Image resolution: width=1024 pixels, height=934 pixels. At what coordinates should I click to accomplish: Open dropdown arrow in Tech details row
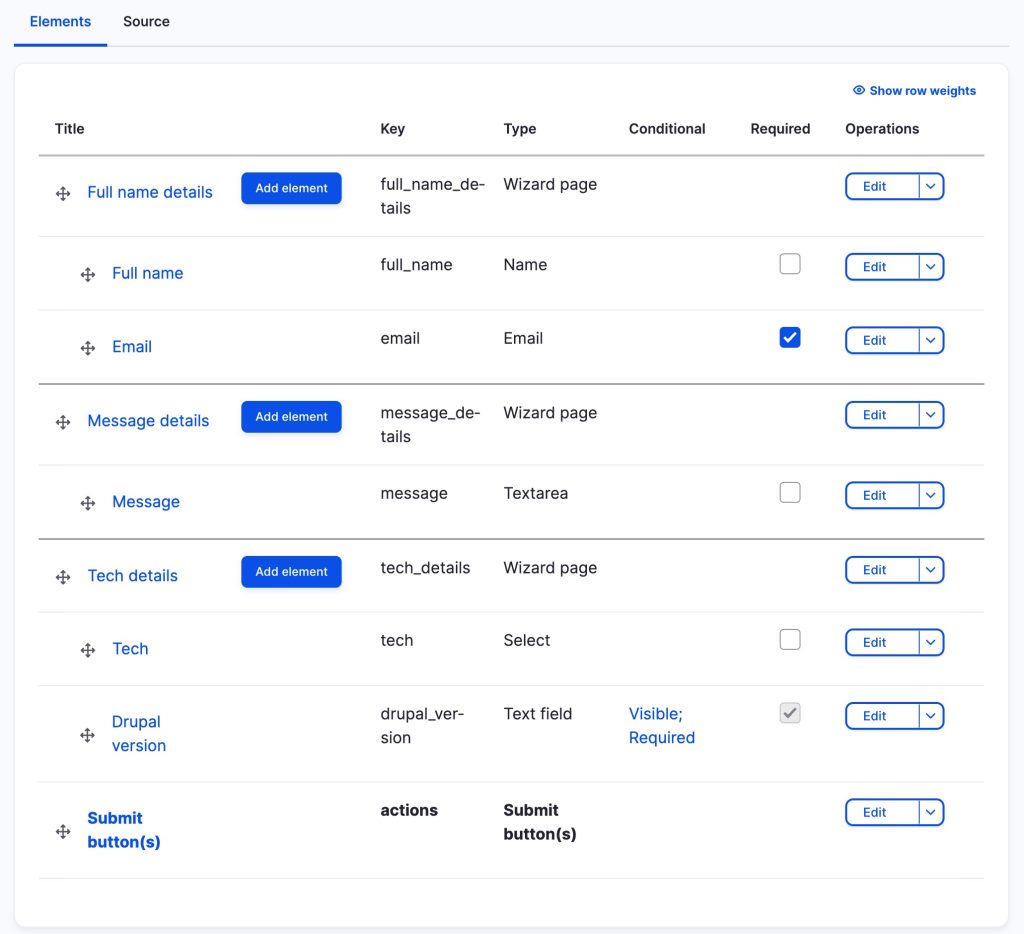[x=931, y=570]
